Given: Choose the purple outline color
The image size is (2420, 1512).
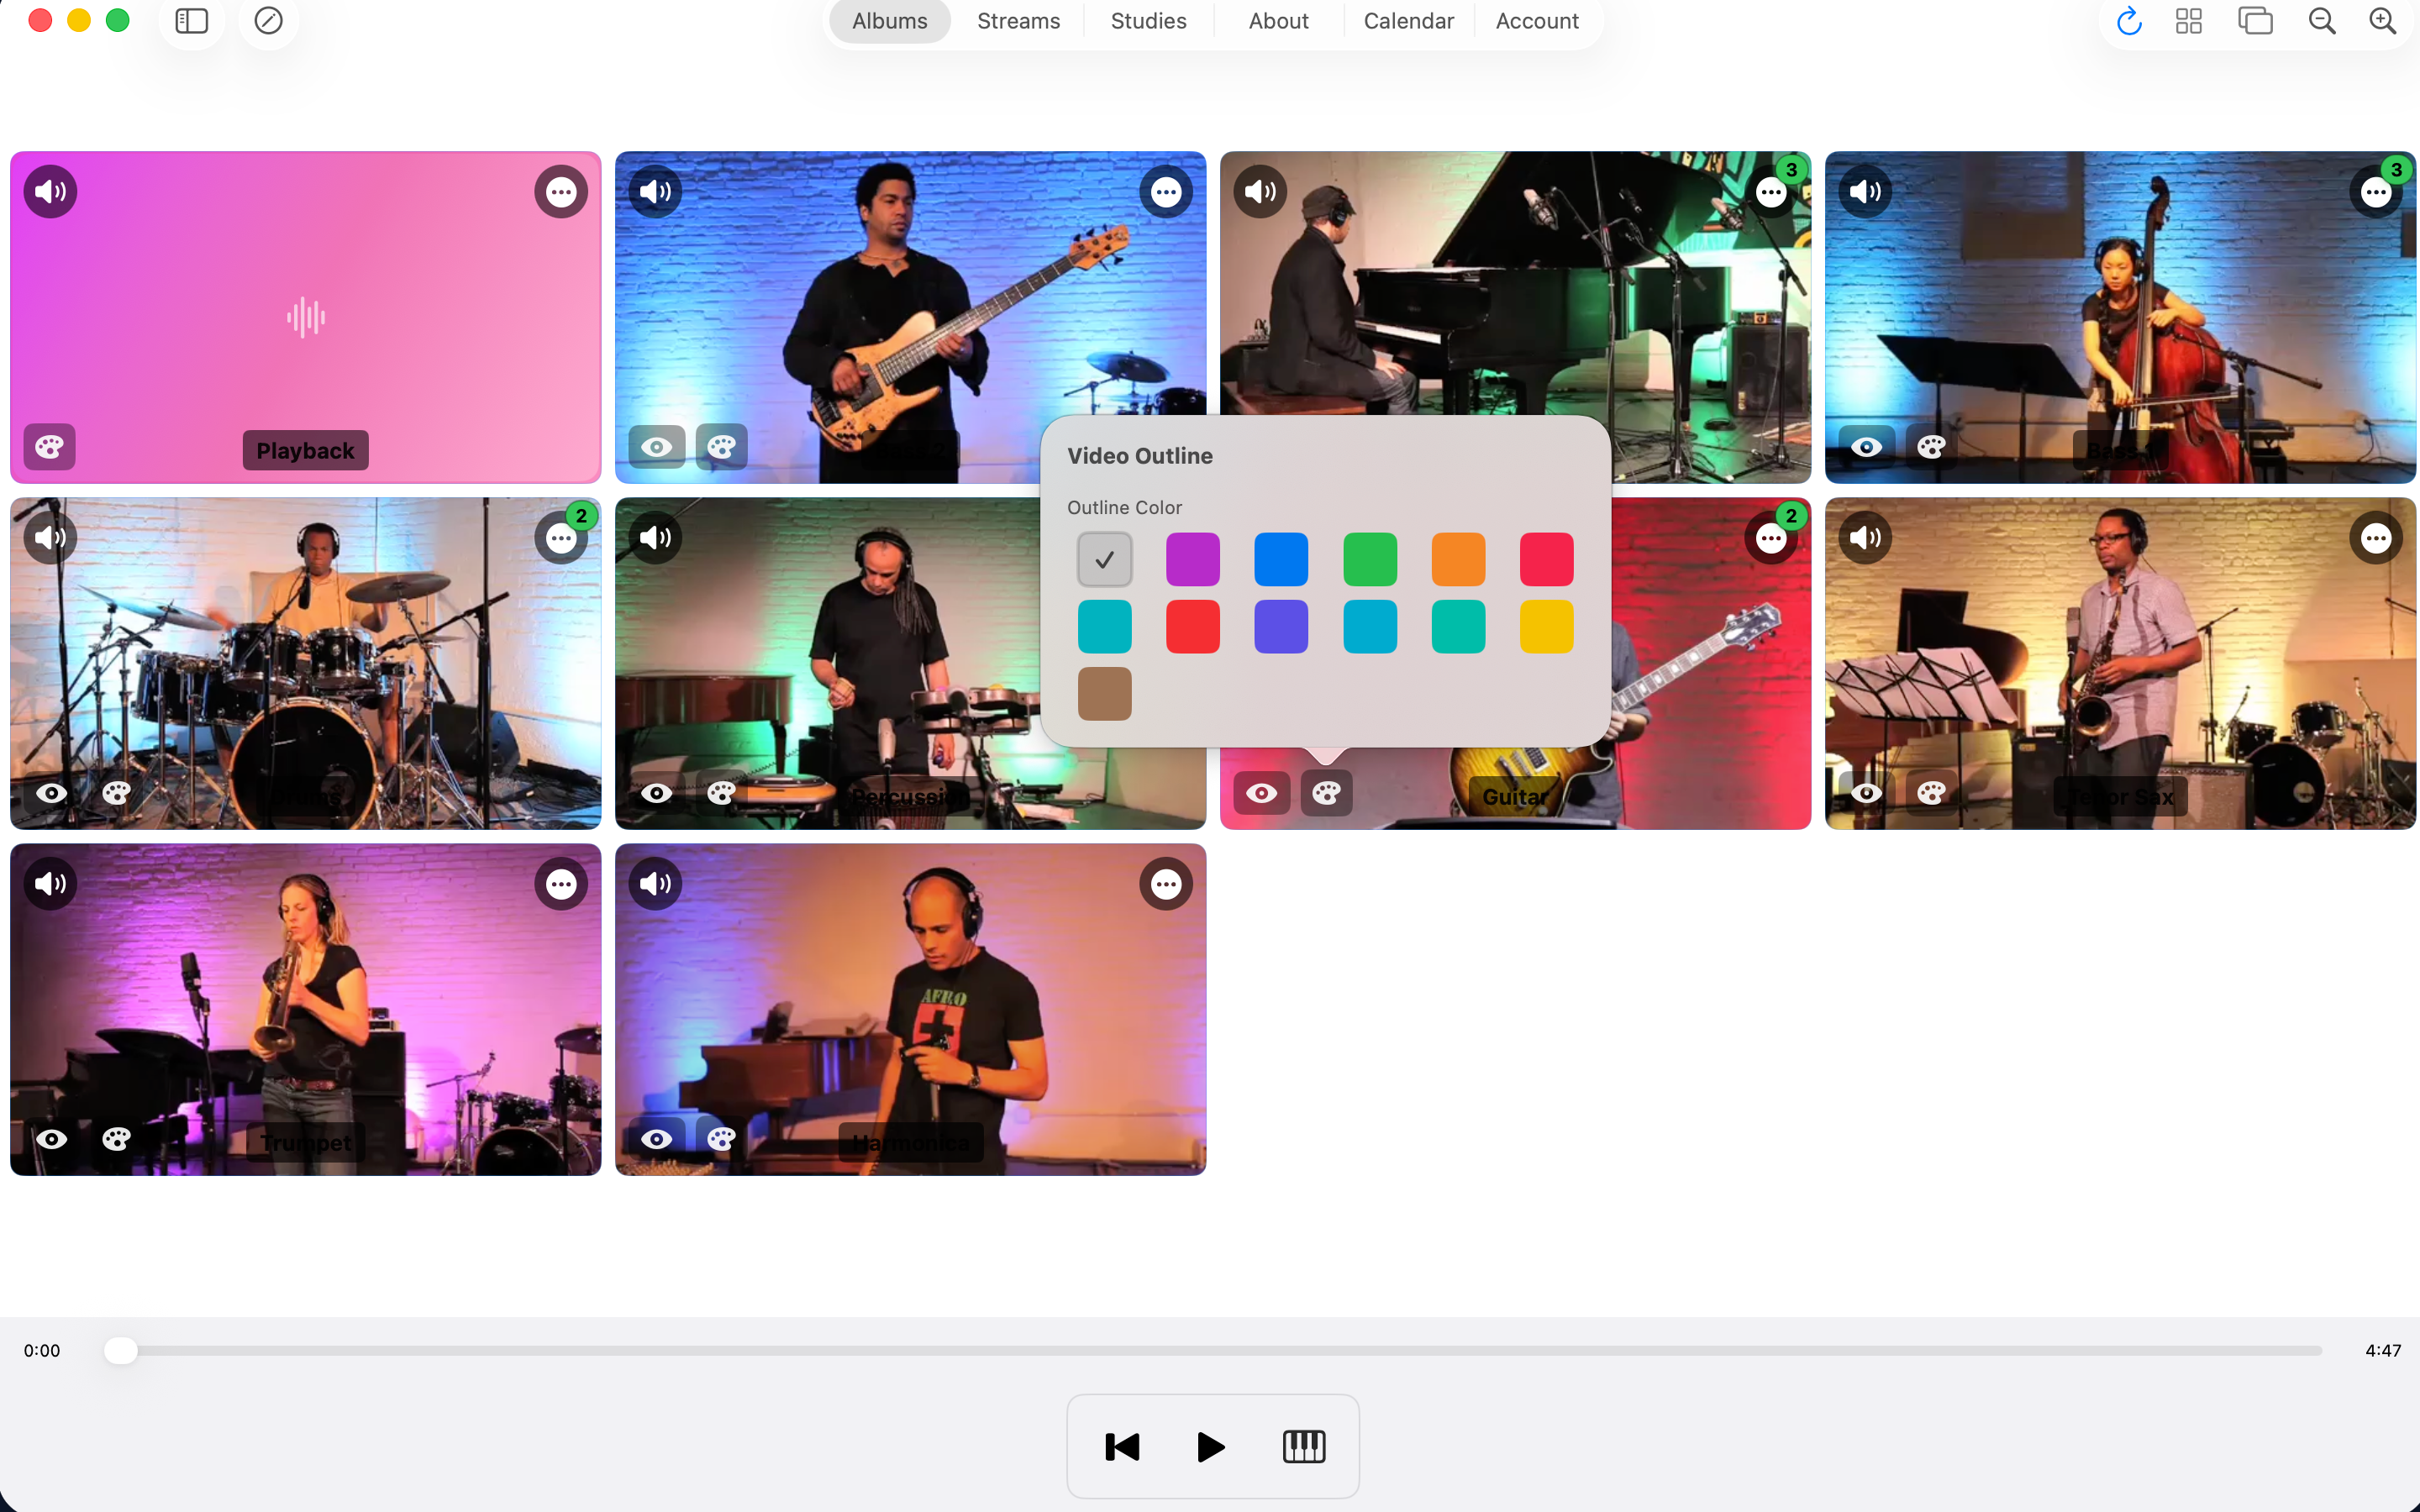Looking at the screenshot, I should 1192,559.
